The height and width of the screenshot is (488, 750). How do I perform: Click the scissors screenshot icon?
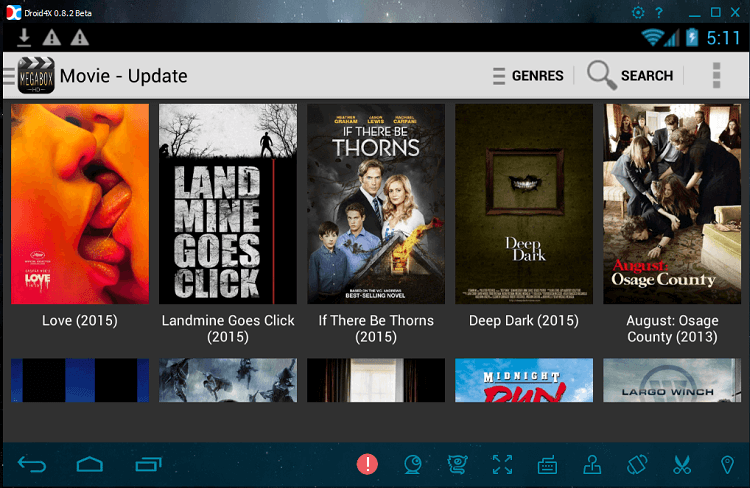point(682,465)
